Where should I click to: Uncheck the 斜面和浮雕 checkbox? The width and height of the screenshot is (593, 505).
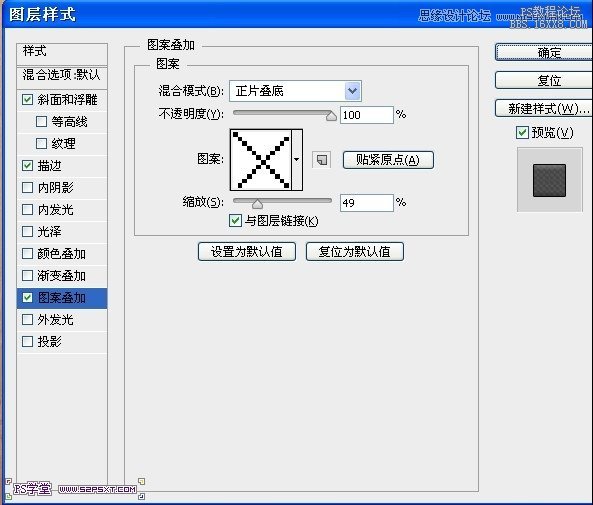27,99
